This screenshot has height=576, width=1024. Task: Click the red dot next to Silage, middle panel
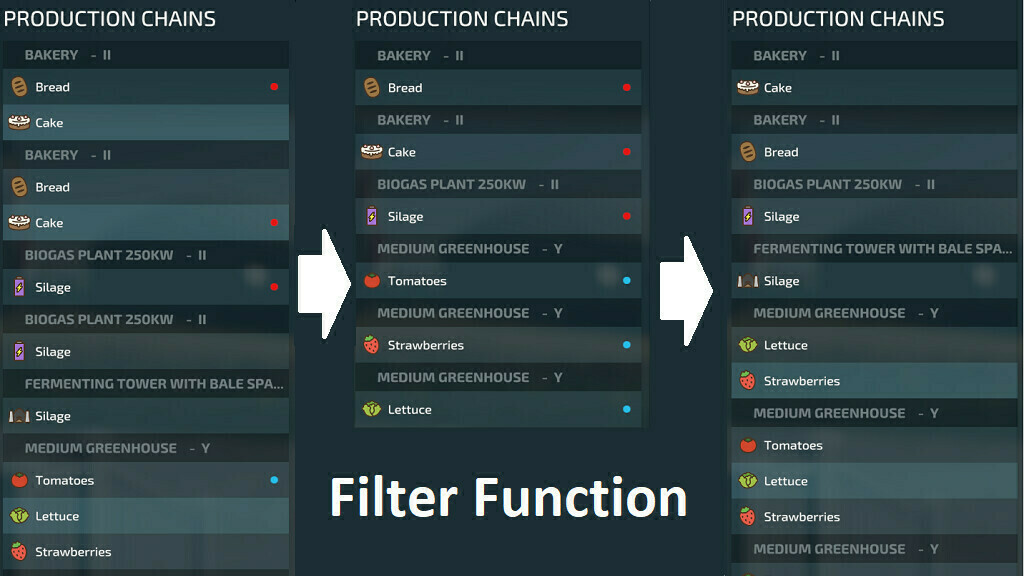click(x=627, y=216)
